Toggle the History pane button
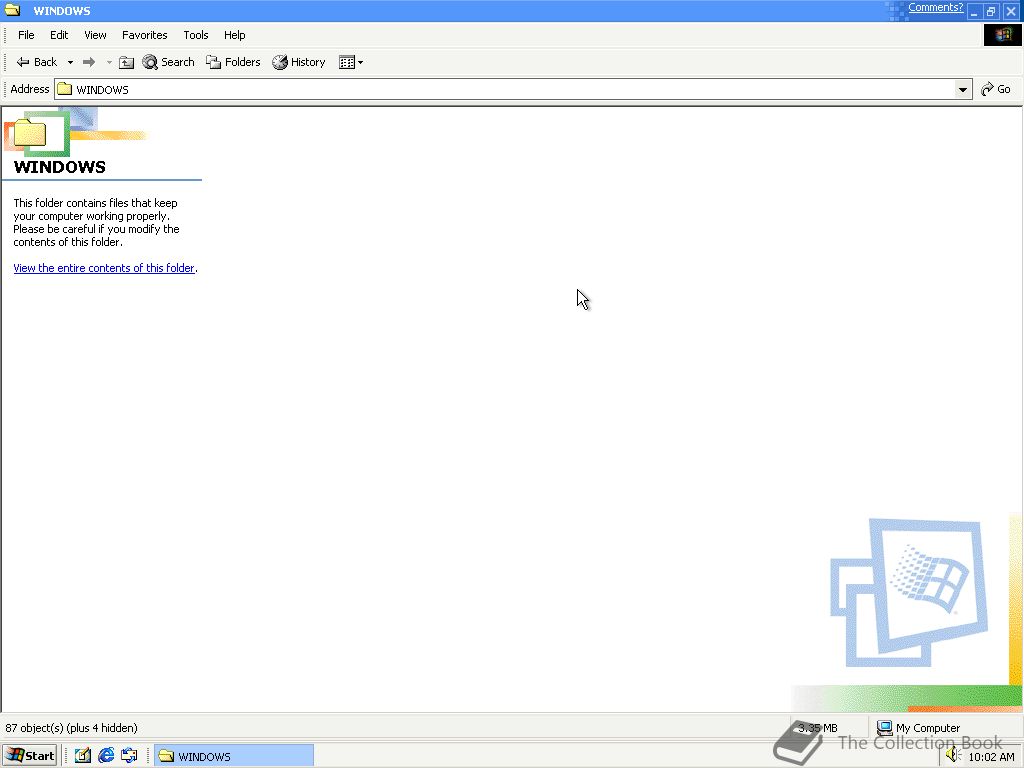1024x768 pixels. tap(299, 62)
